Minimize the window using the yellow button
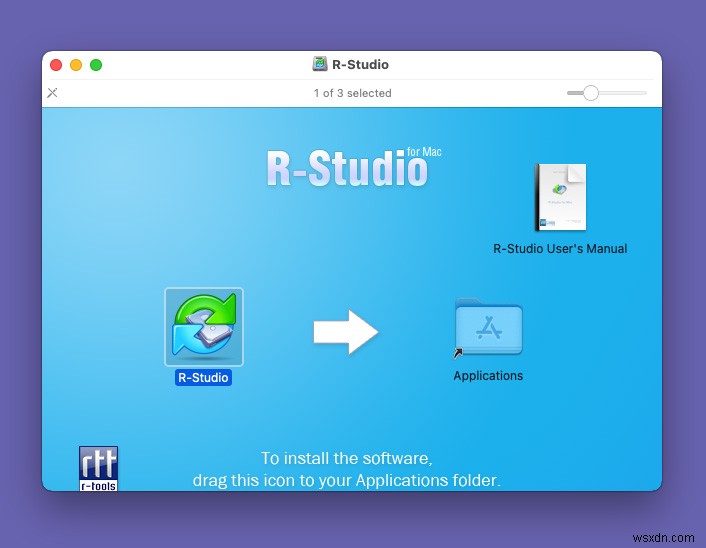The image size is (706, 548). 76,65
